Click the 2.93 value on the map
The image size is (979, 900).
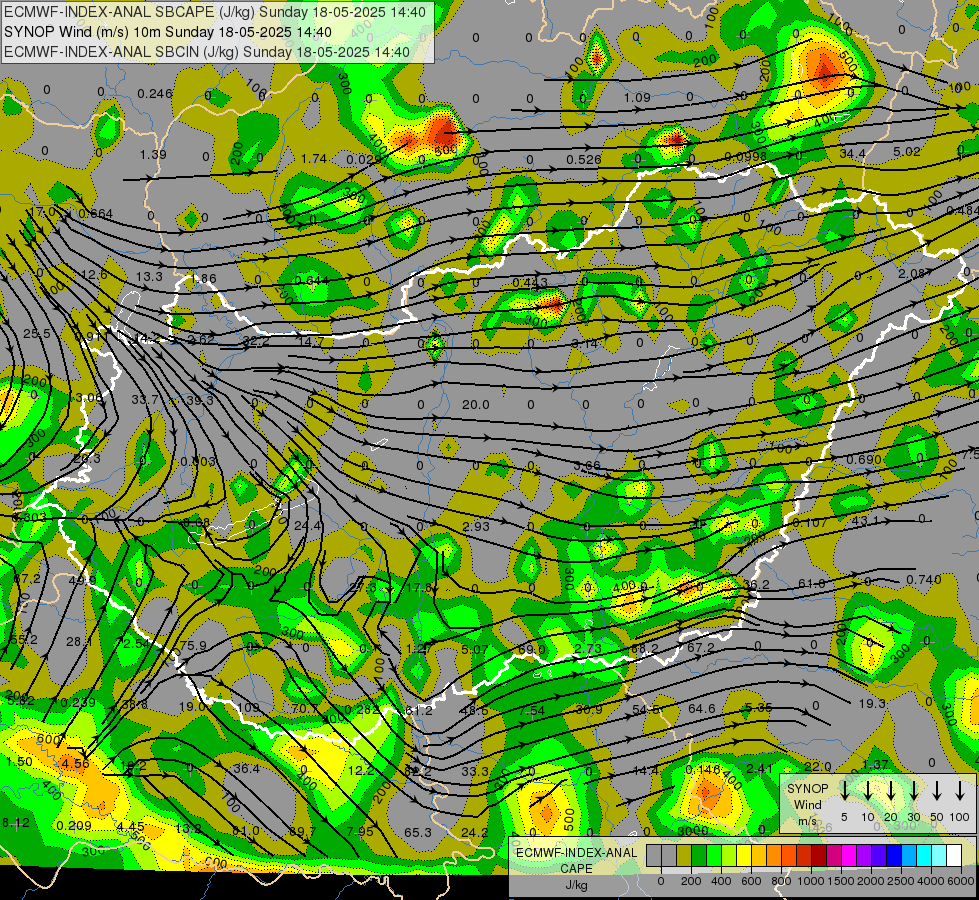click(x=476, y=527)
